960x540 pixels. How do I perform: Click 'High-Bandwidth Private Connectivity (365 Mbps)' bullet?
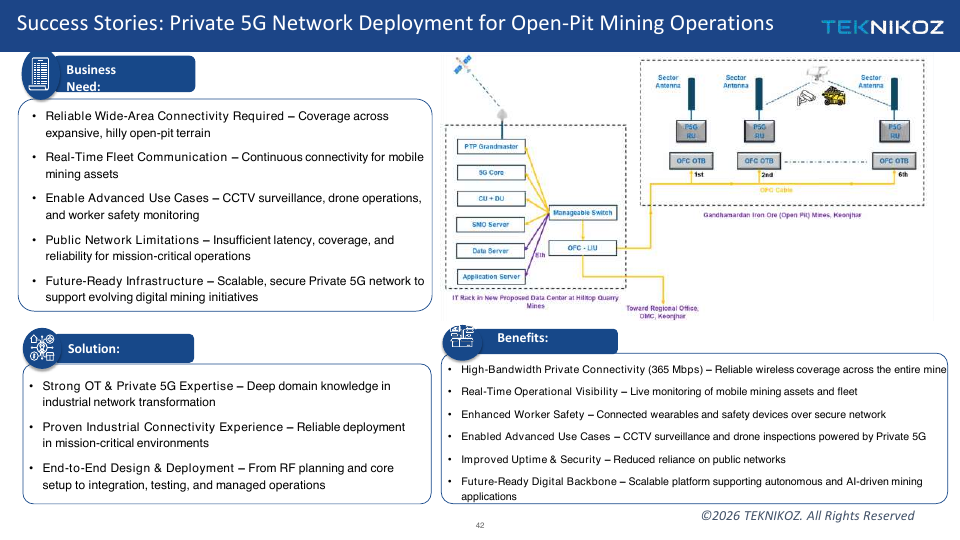tap(697, 369)
